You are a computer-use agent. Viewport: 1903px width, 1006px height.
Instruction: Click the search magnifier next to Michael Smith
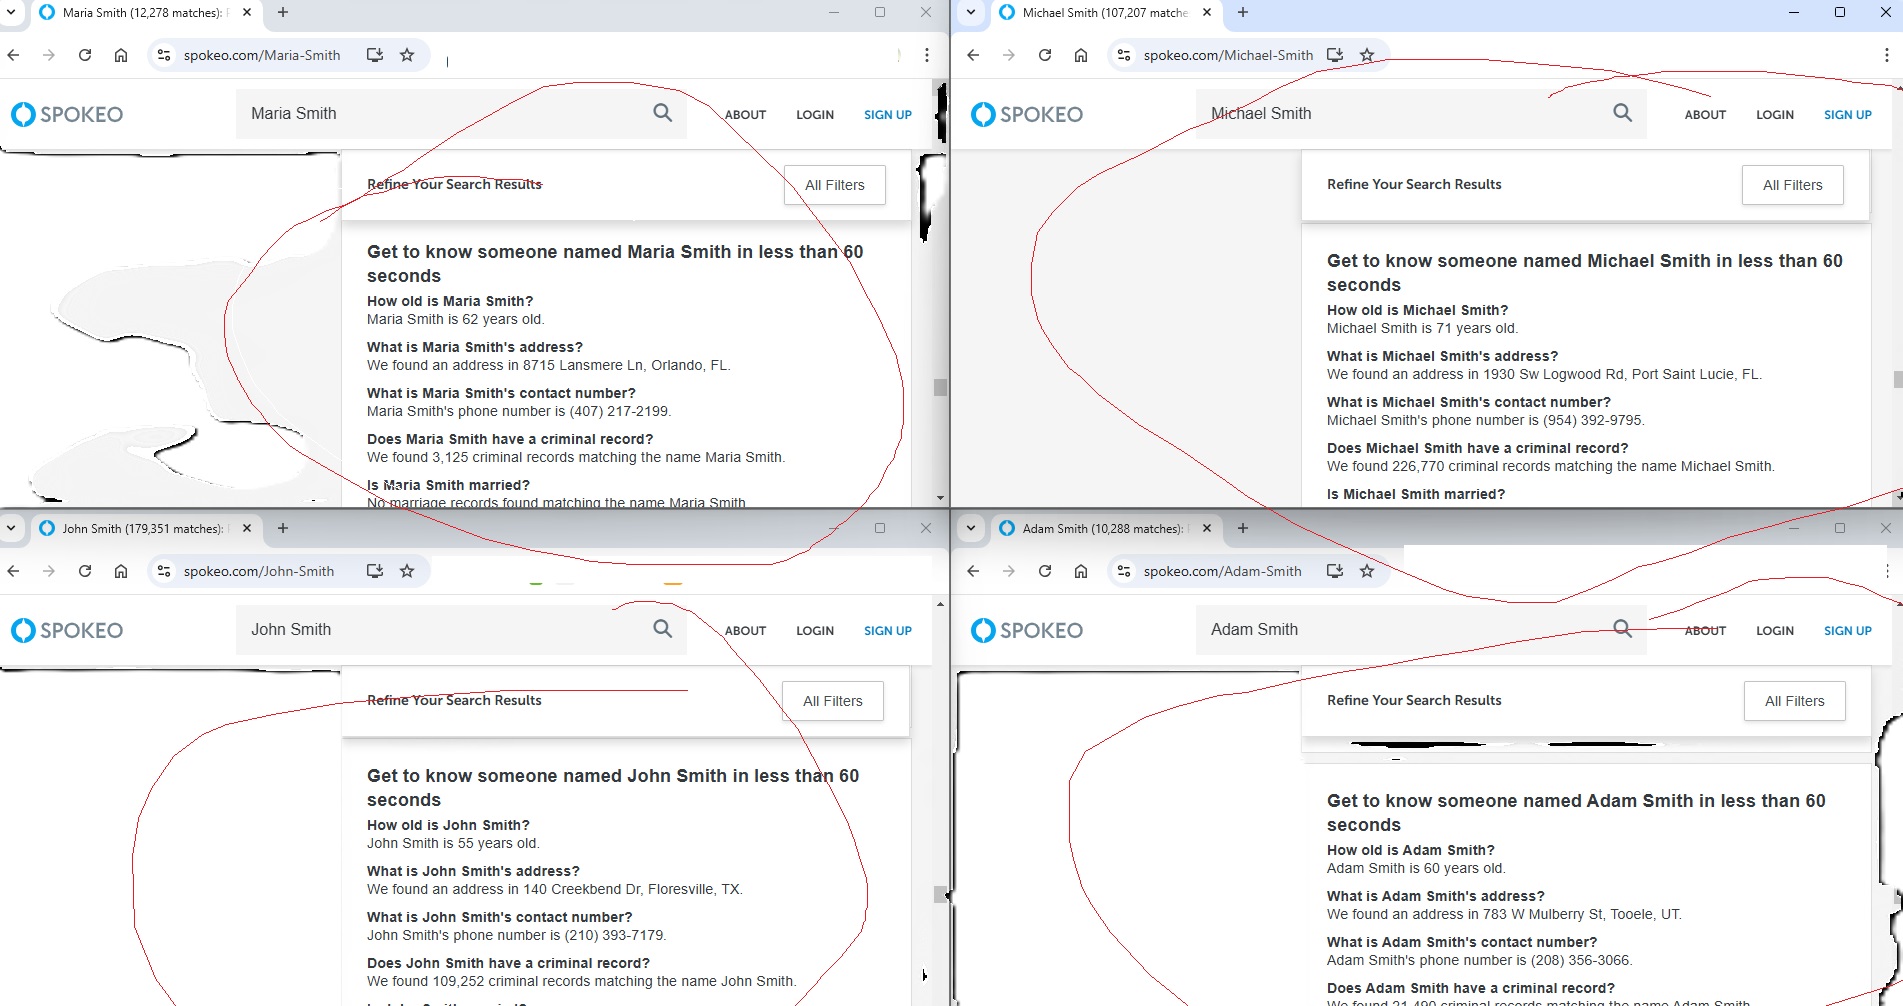click(1622, 113)
